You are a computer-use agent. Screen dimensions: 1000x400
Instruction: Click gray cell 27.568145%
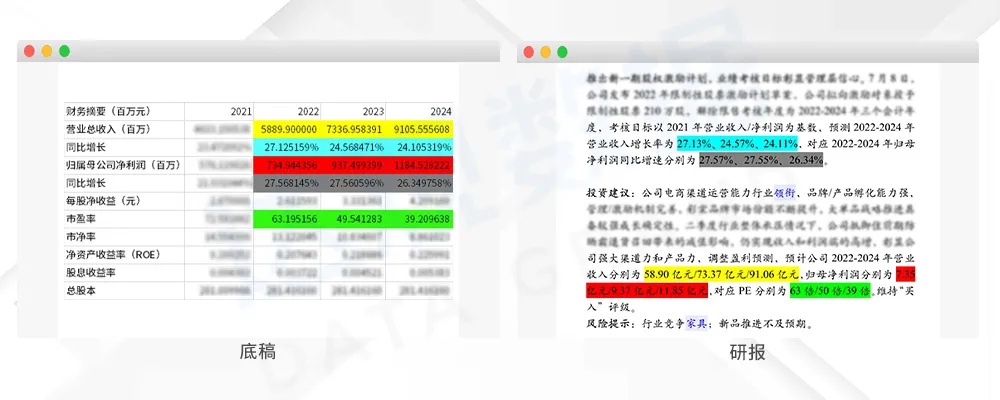[x=286, y=183]
